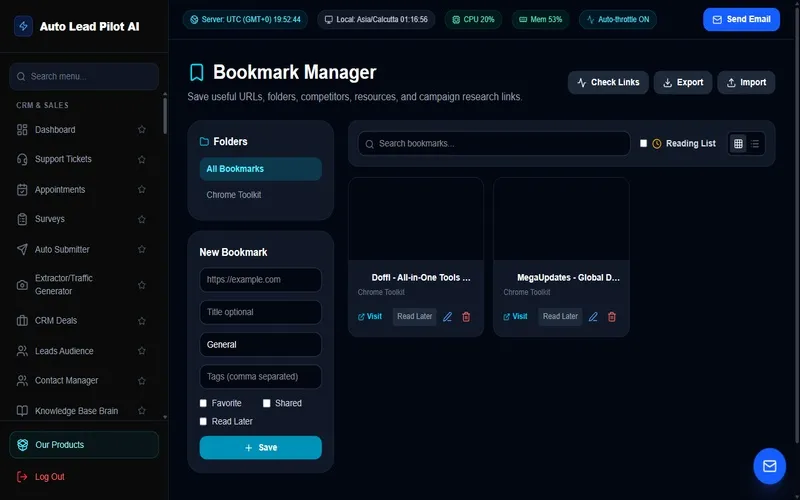Delete the MegaUpdates bookmark via trash icon

(612, 317)
